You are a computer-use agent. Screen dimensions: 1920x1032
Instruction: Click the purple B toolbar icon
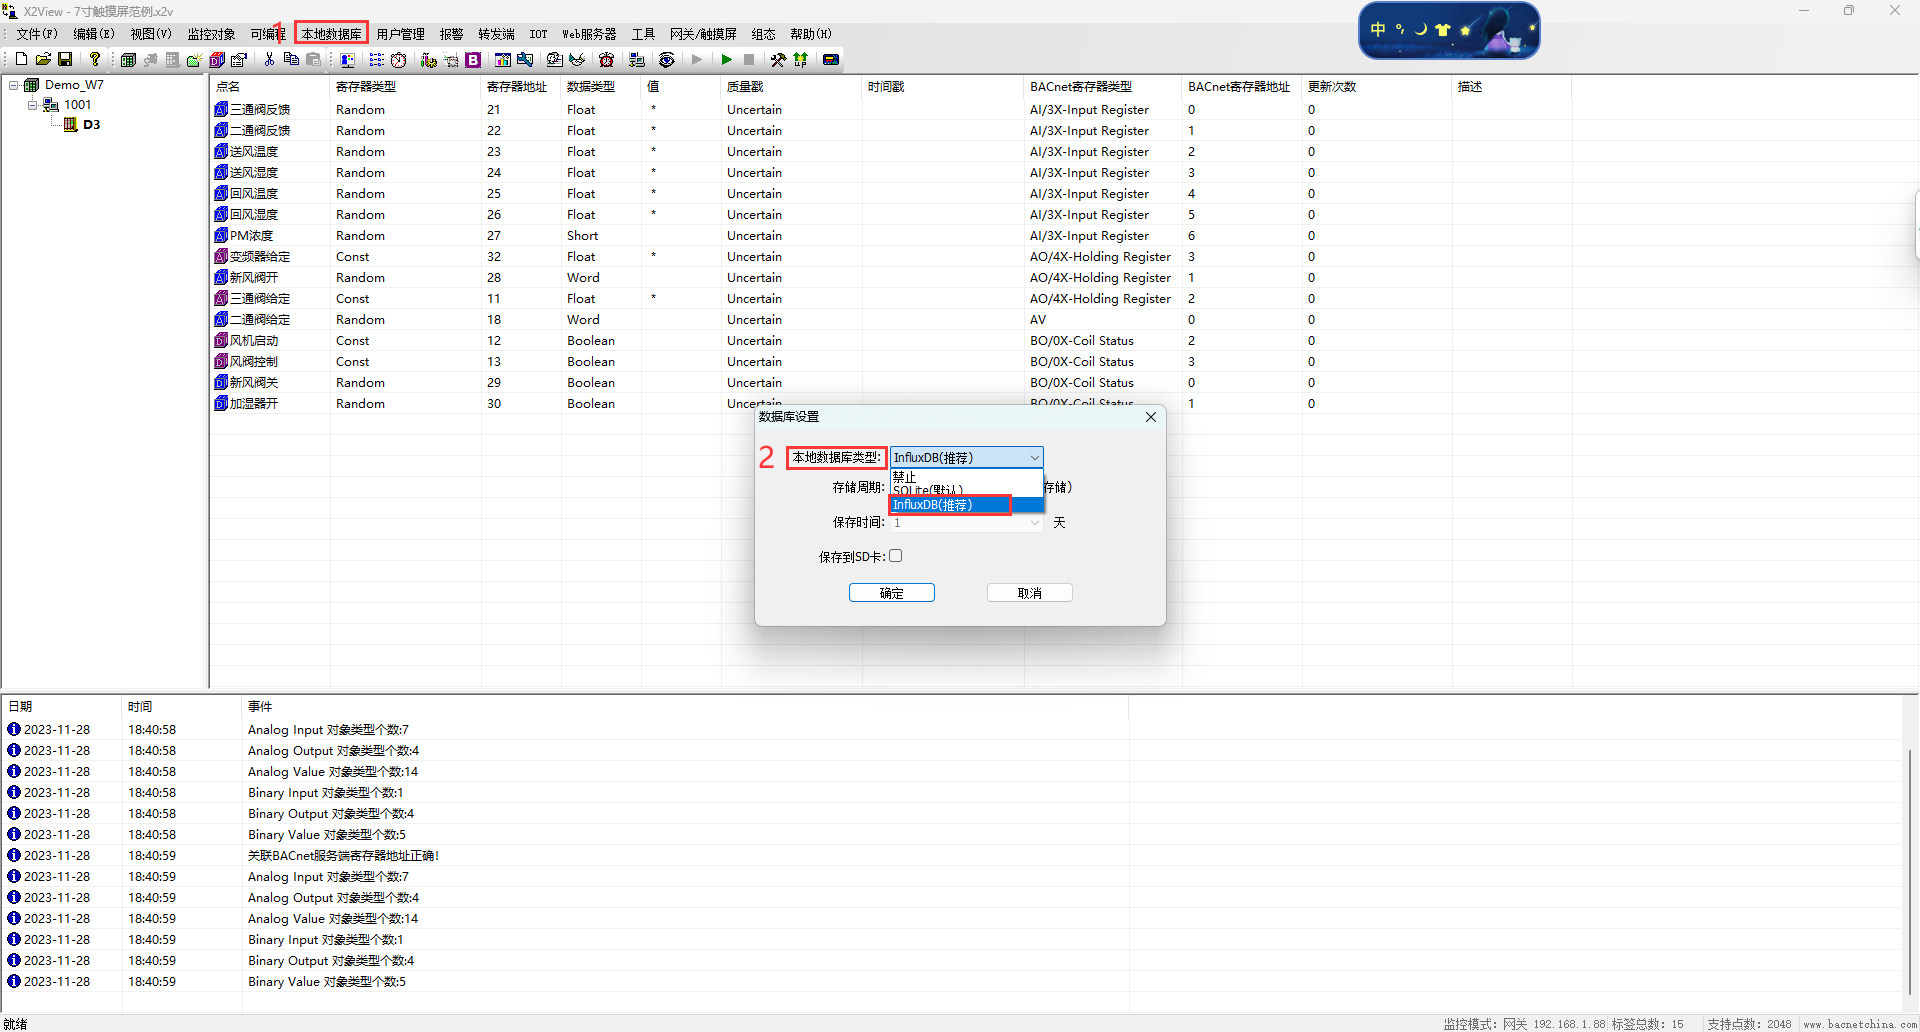pos(473,60)
